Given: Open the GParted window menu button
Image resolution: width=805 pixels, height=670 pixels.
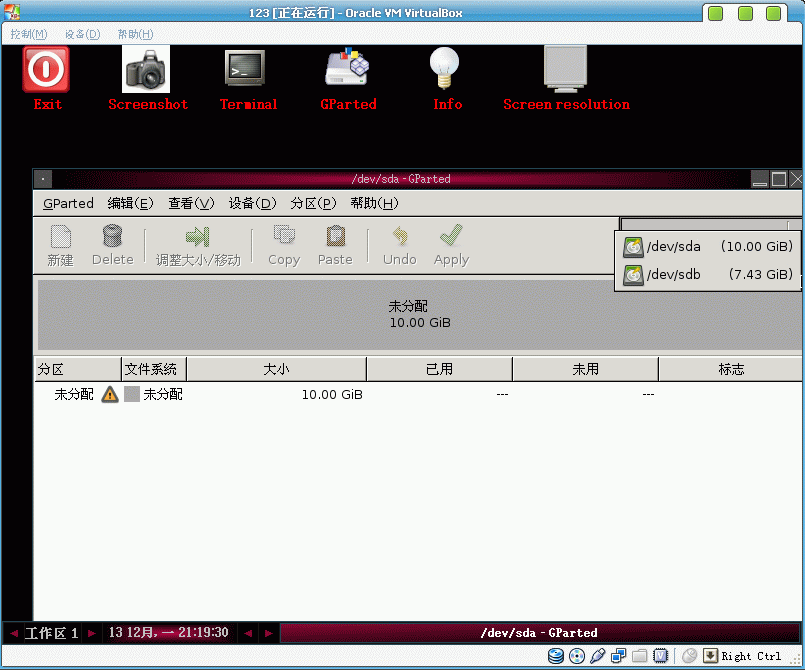Looking at the screenshot, I should point(43,179).
